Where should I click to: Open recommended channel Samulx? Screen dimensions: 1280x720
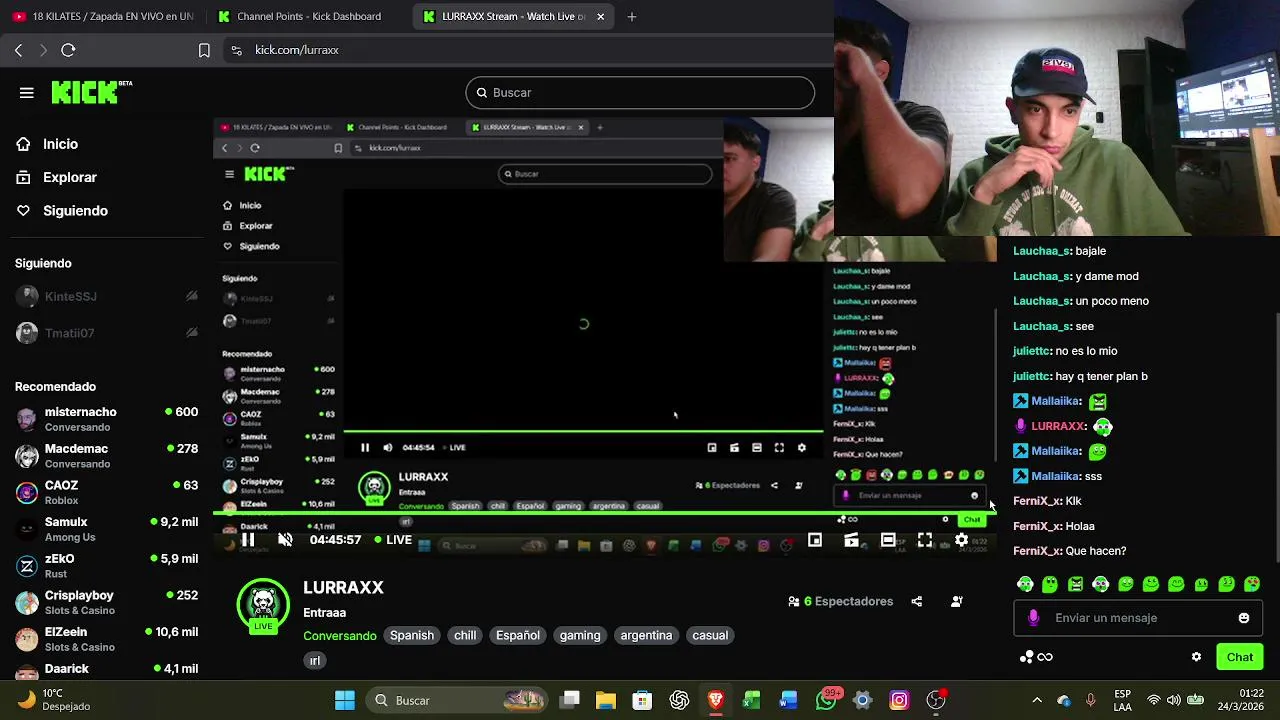pos(105,529)
